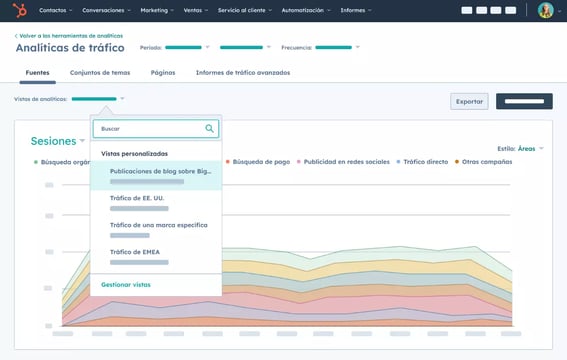Open the user avatar menu
567x360 pixels.
click(545, 10)
